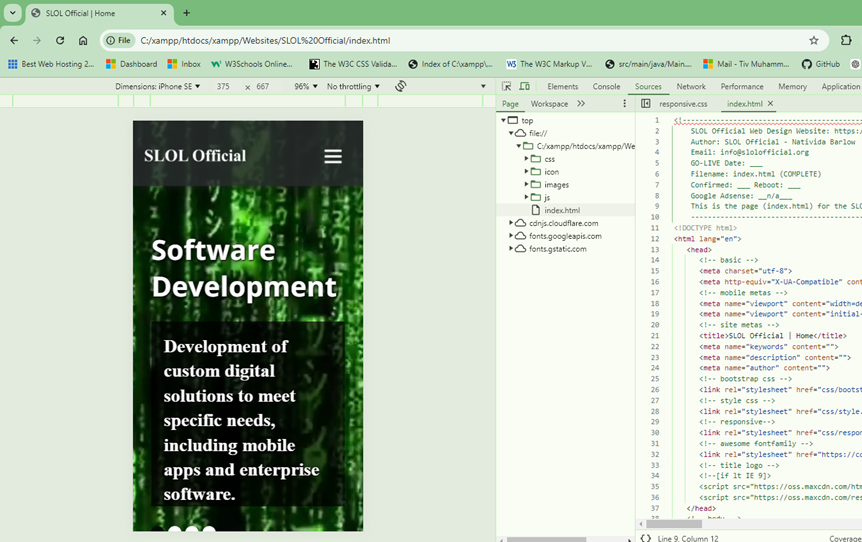Click the browser back arrow

coord(14,41)
